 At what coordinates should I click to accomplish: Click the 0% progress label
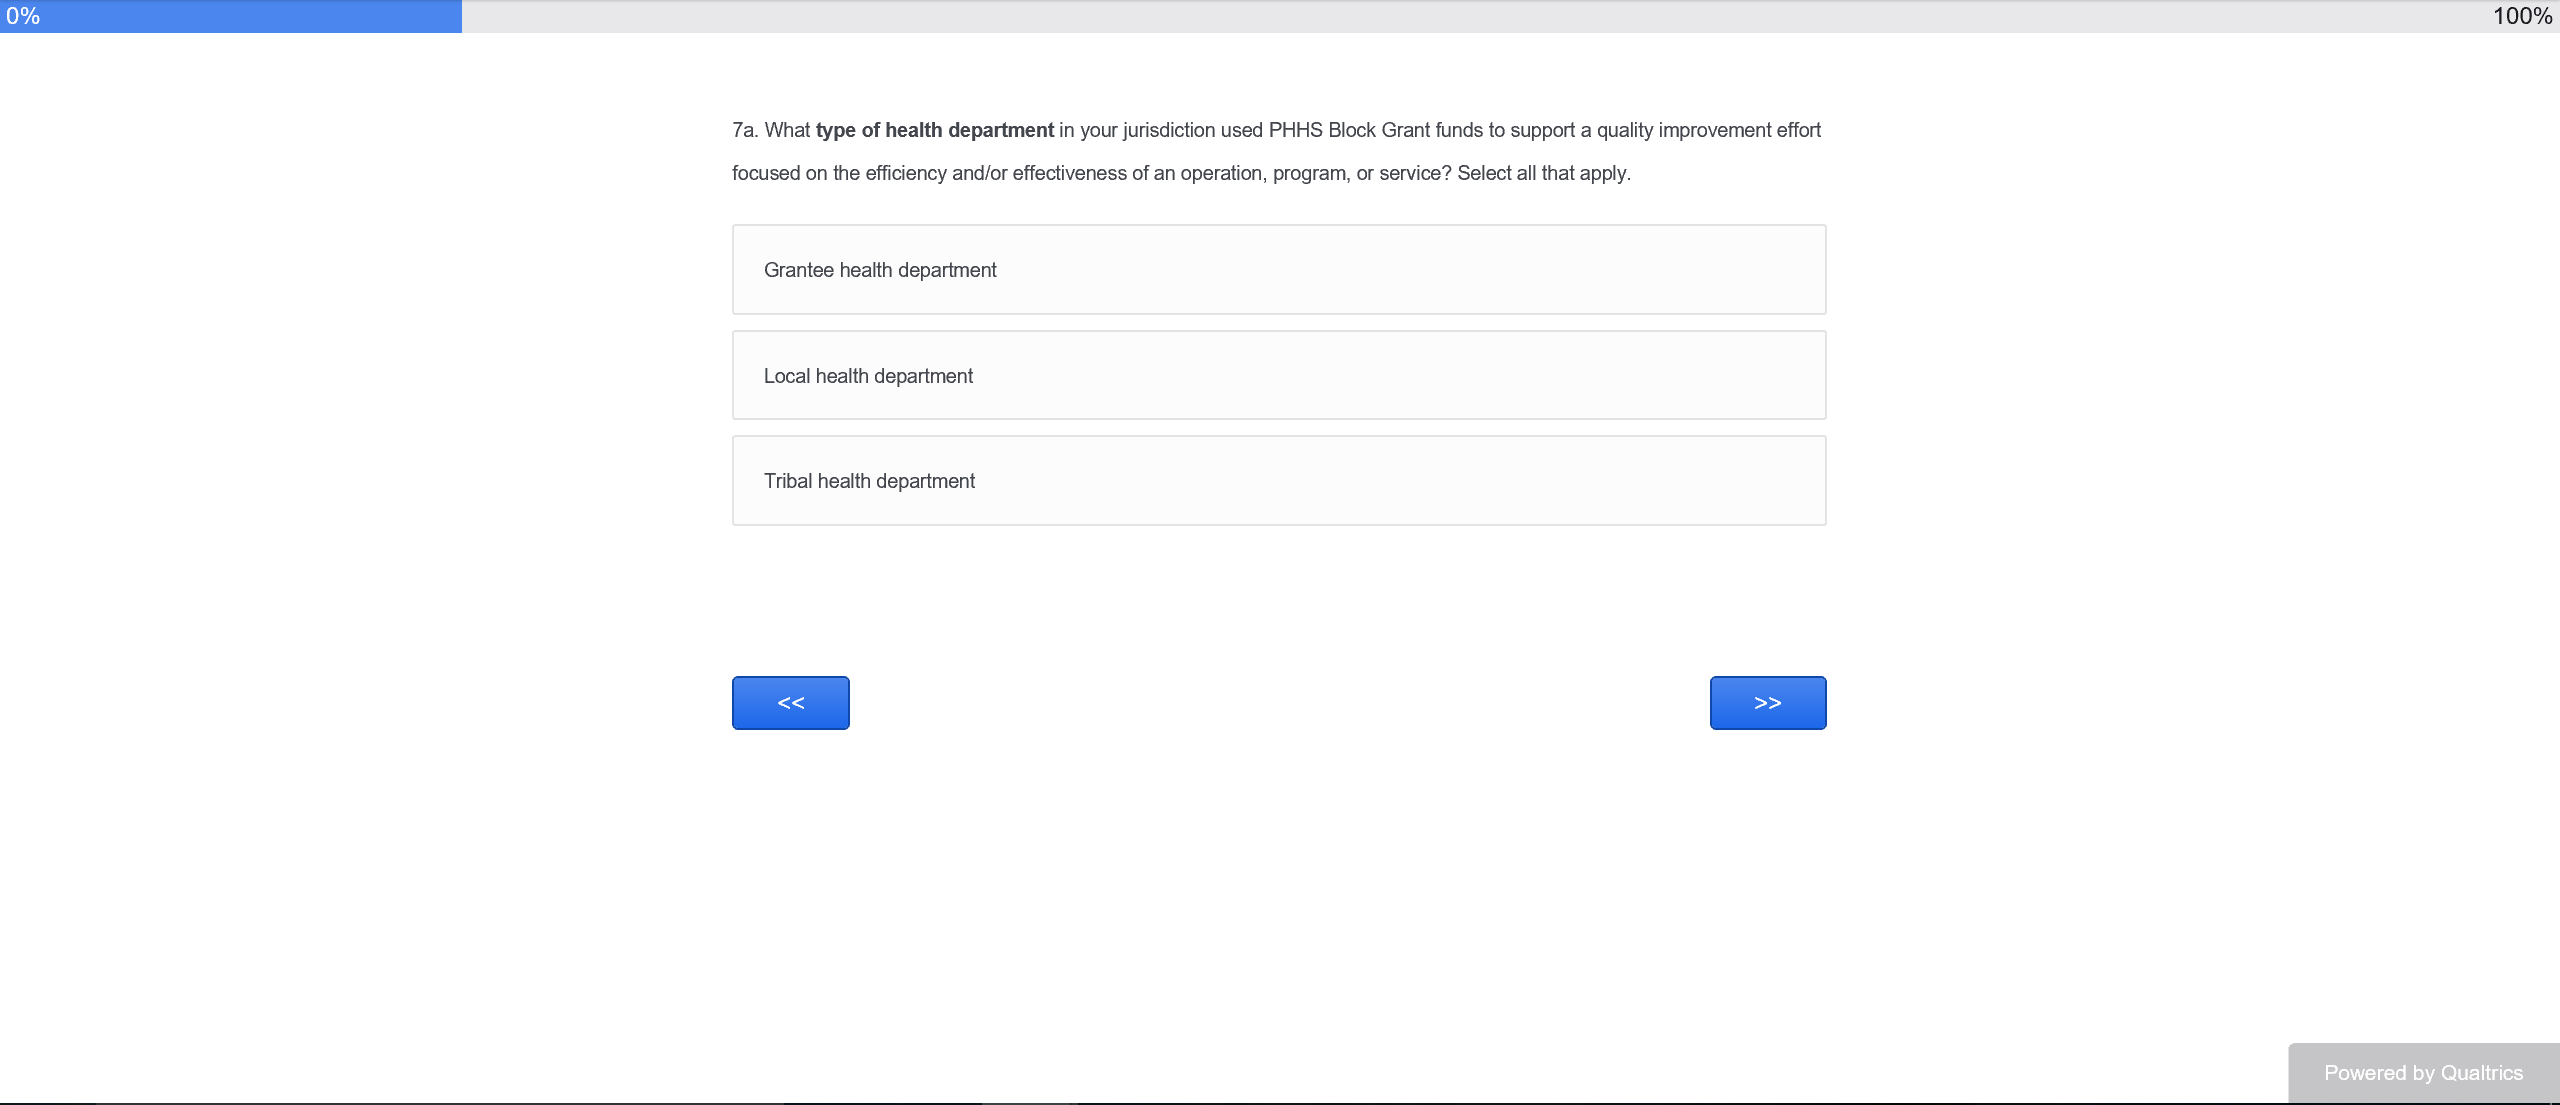(x=22, y=16)
